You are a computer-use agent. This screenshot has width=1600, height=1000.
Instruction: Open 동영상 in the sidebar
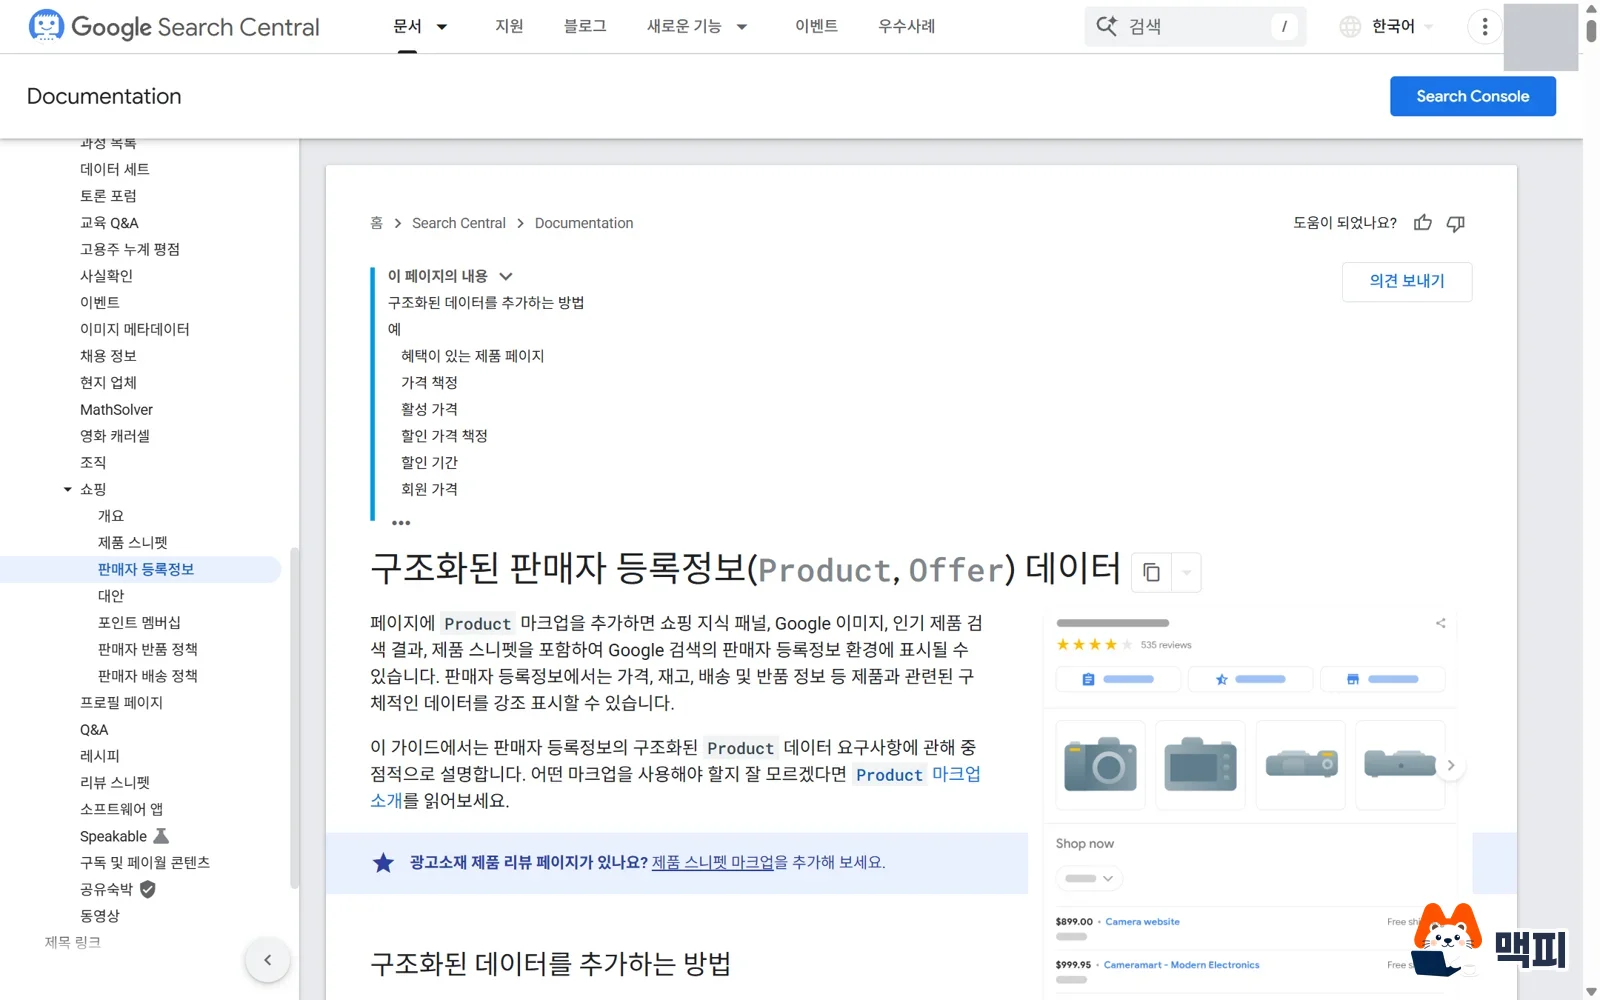point(99,916)
